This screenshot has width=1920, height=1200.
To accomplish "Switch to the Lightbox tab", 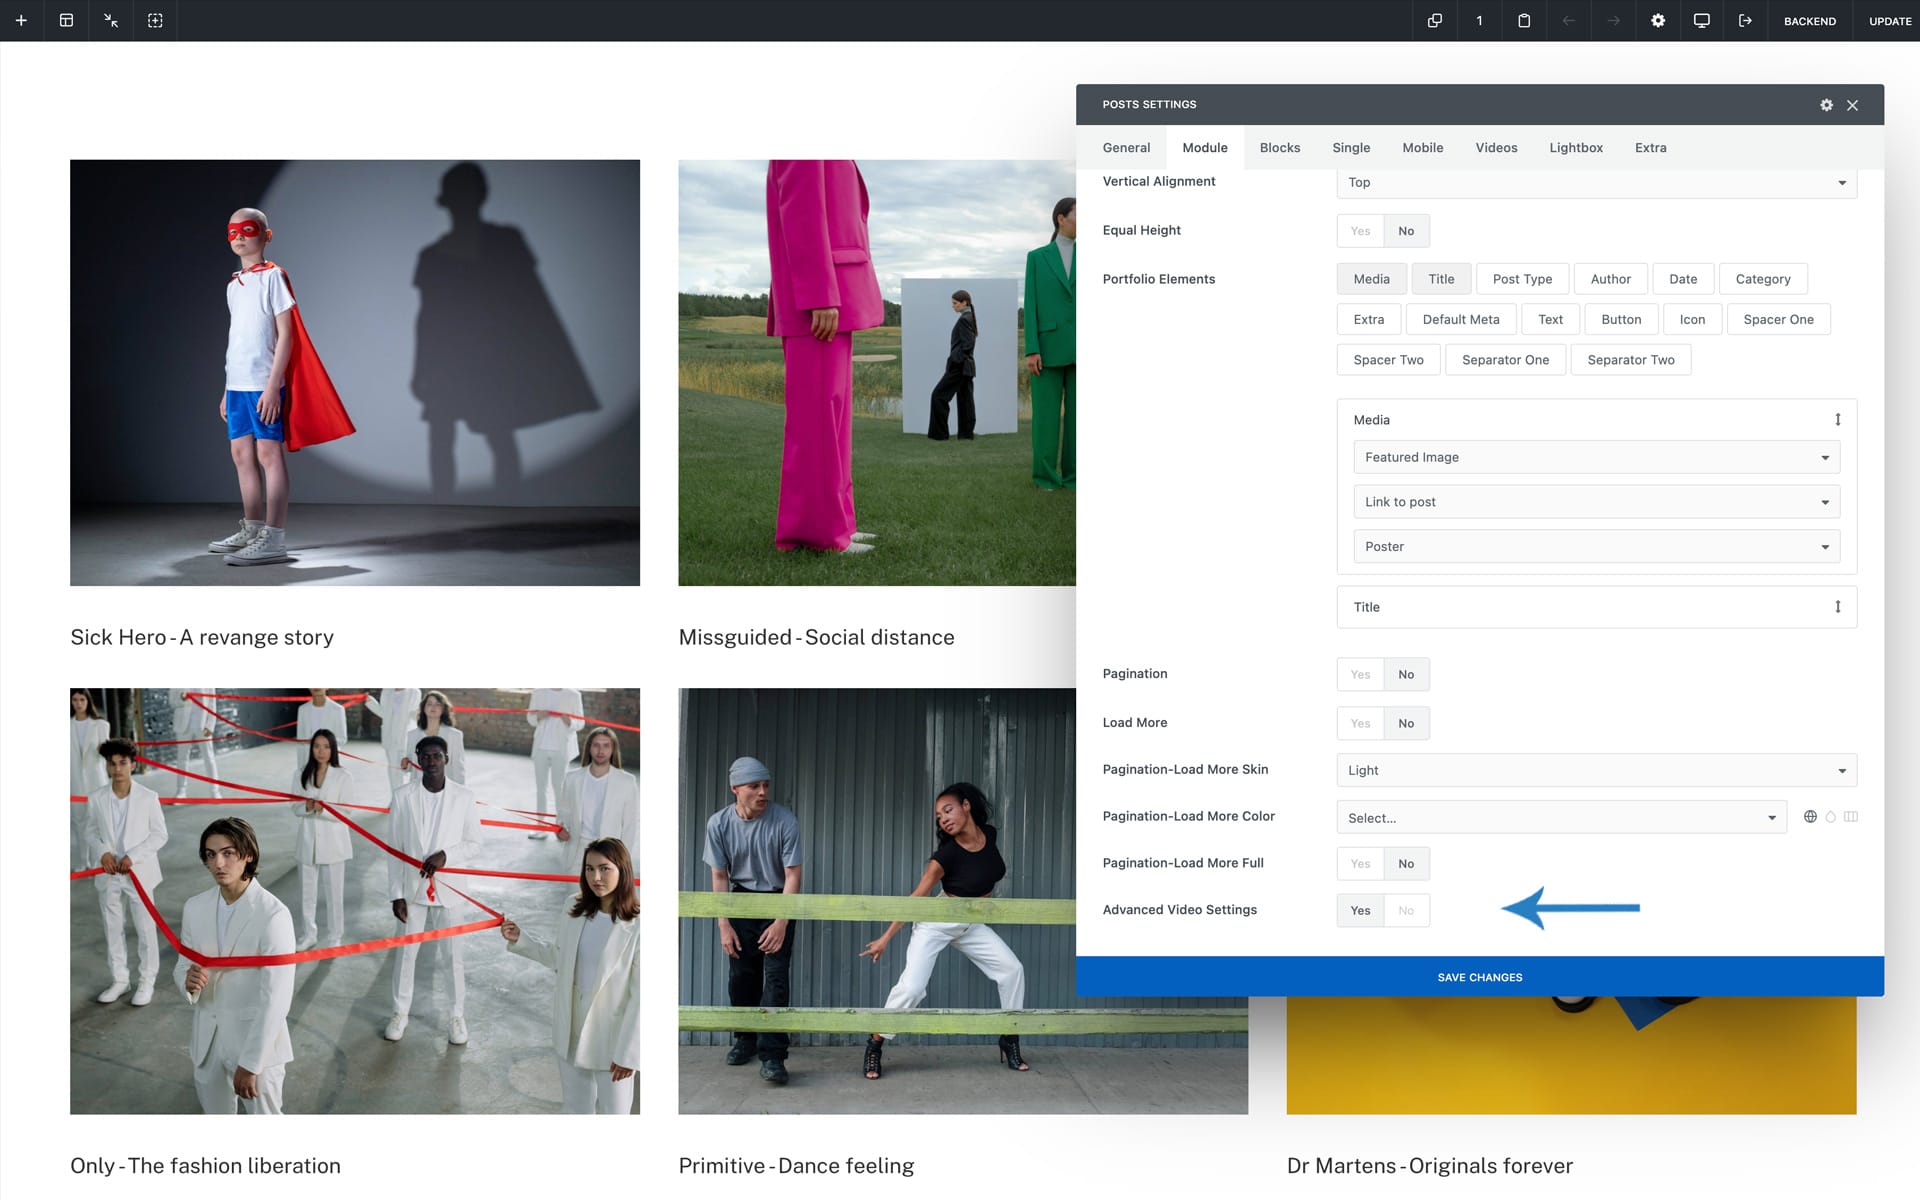I will (1576, 148).
